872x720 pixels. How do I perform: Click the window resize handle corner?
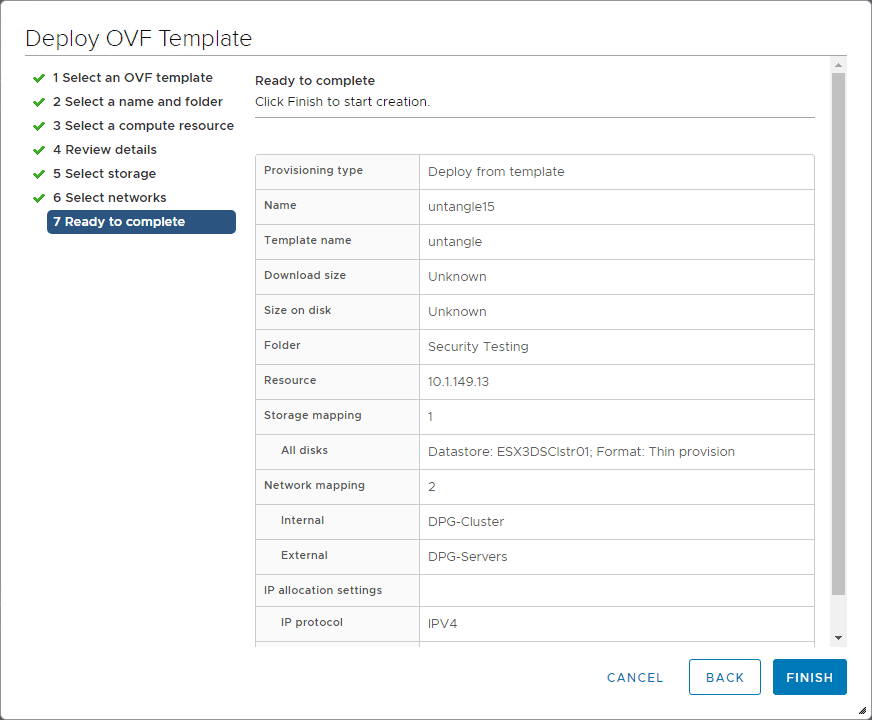864,712
